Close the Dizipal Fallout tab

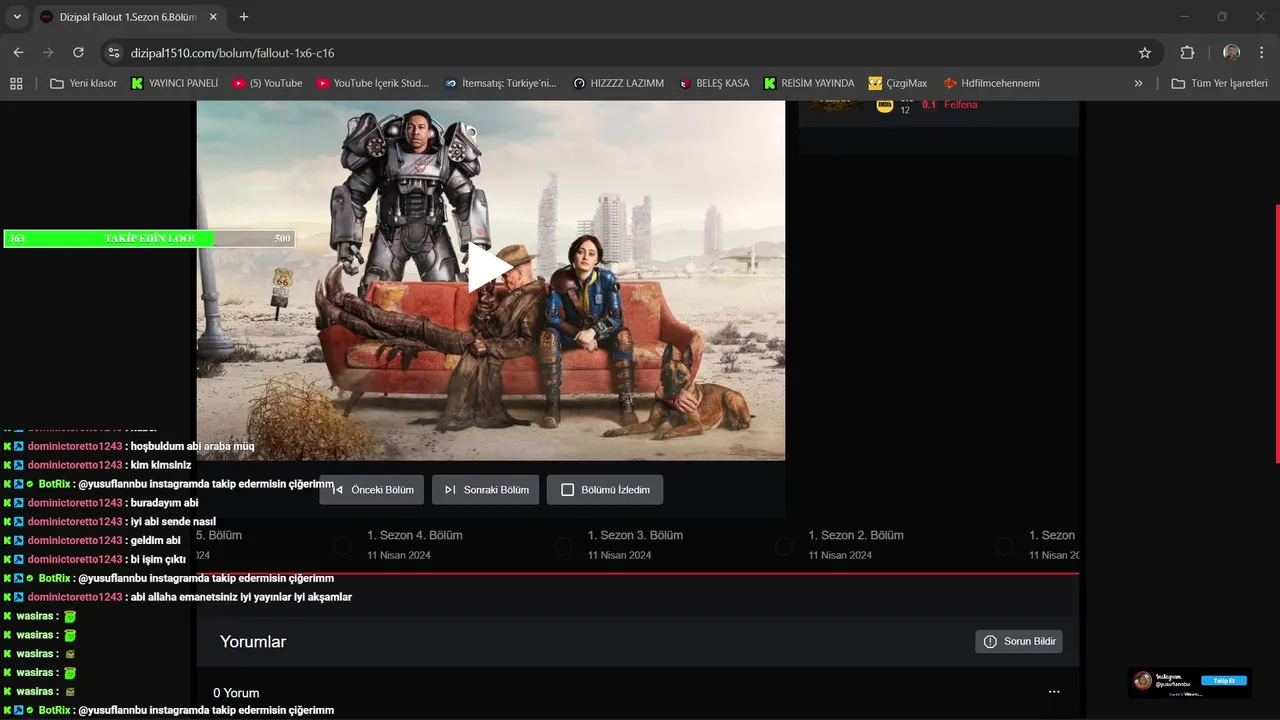click(213, 17)
